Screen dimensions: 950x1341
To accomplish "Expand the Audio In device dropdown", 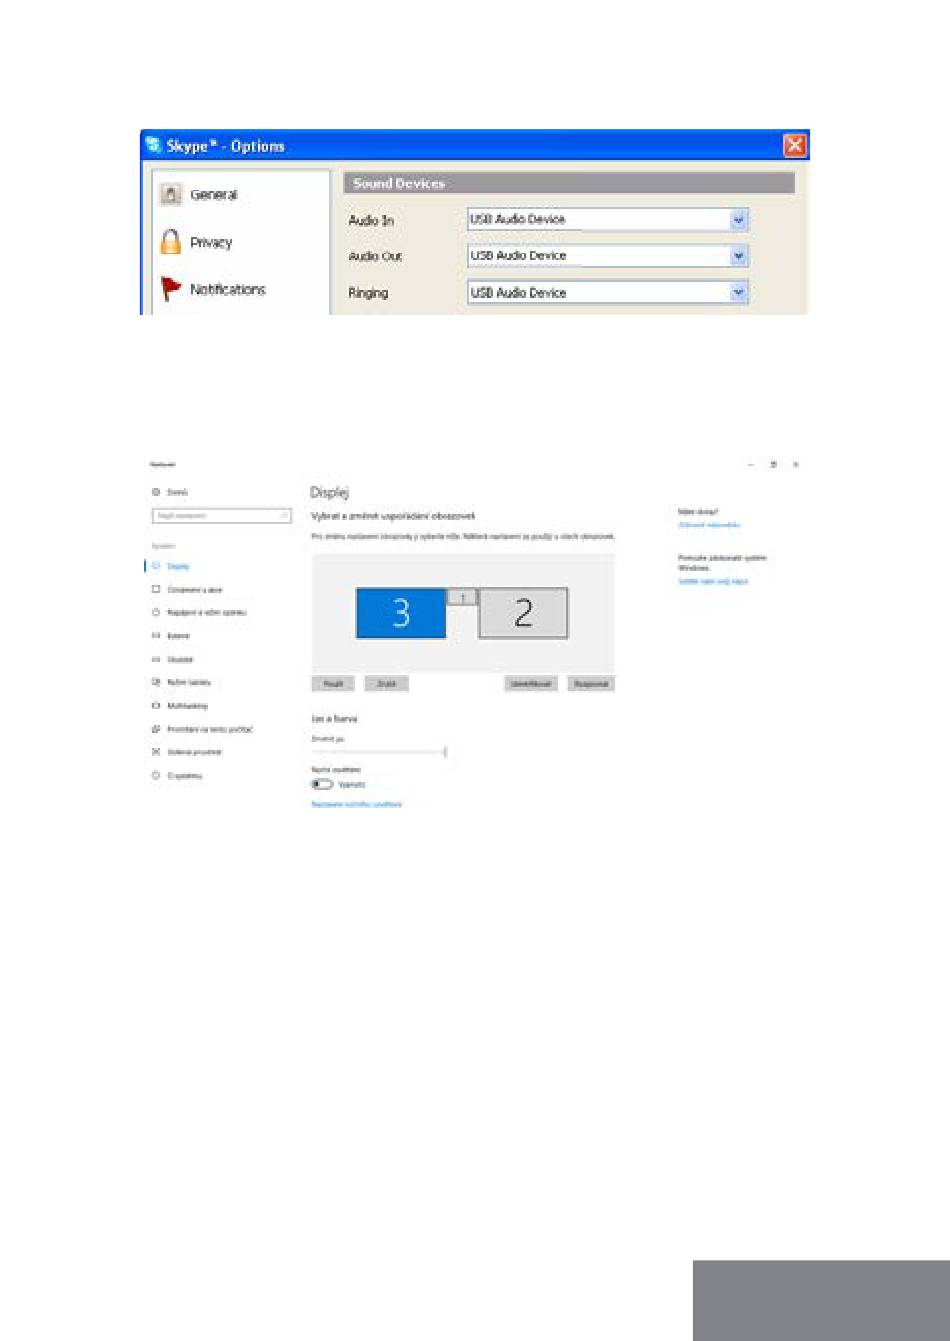I will point(738,220).
